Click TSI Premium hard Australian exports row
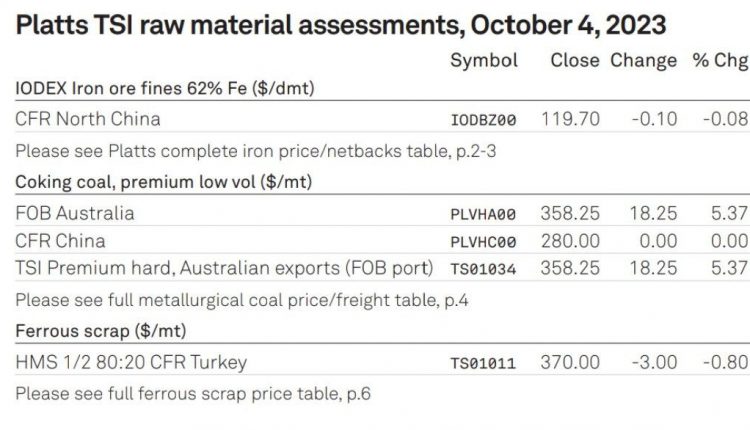The image size is (750, 430). [382, 268]
